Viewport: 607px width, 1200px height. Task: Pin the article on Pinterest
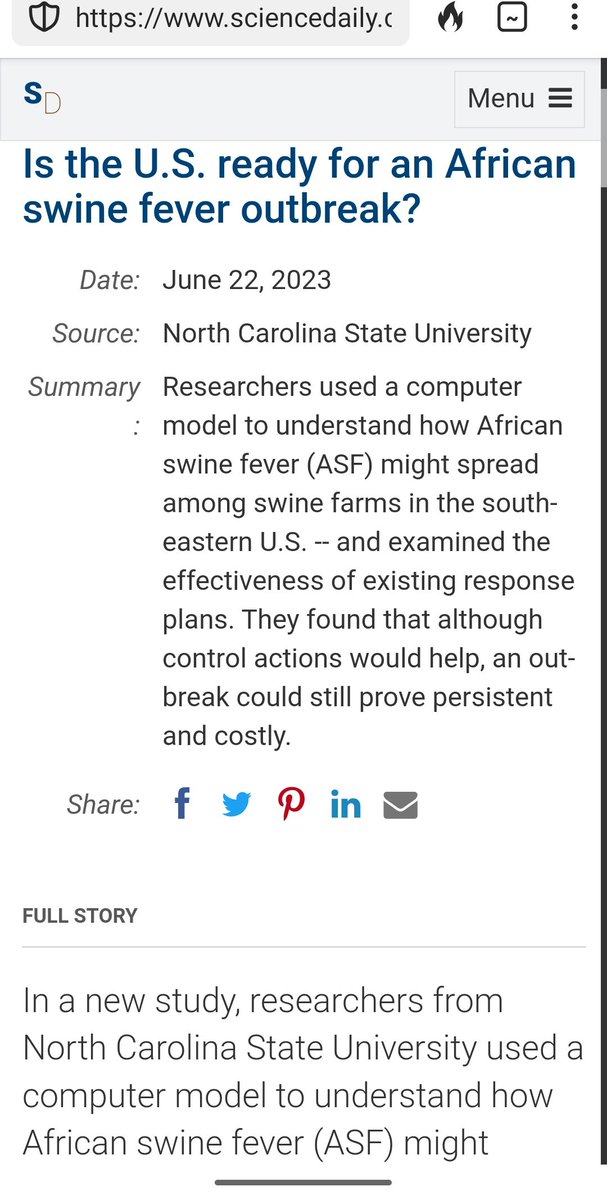(291, 803)
